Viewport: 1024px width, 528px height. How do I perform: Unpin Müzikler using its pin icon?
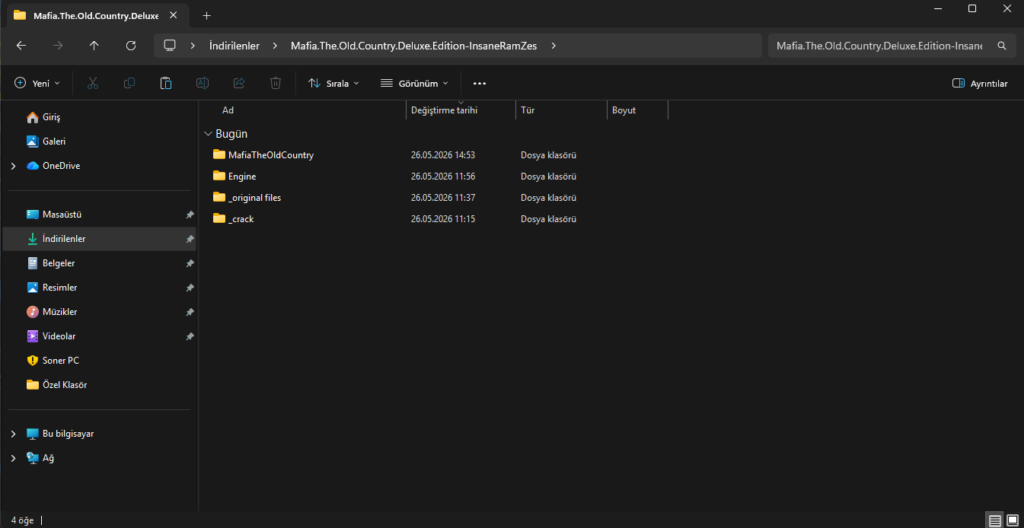(189, 312)
